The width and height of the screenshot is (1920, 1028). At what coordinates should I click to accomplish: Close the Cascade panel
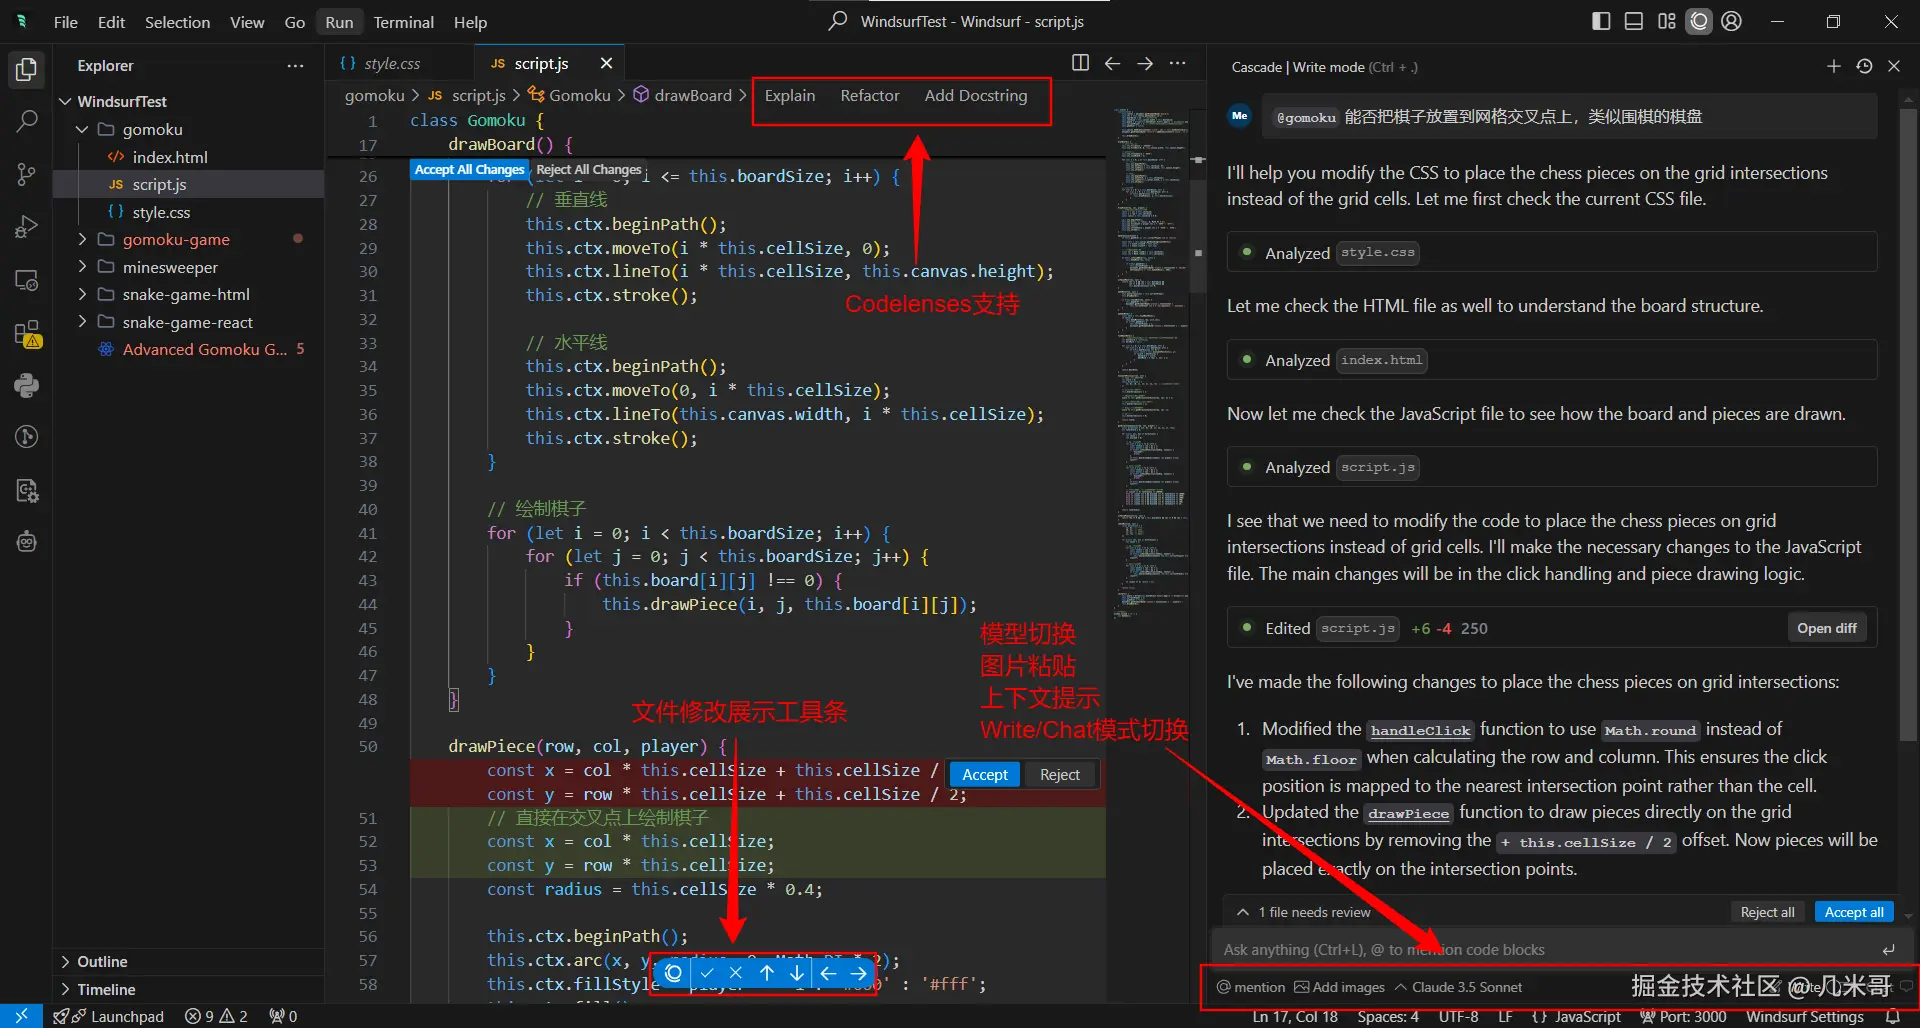(1894, 66)
